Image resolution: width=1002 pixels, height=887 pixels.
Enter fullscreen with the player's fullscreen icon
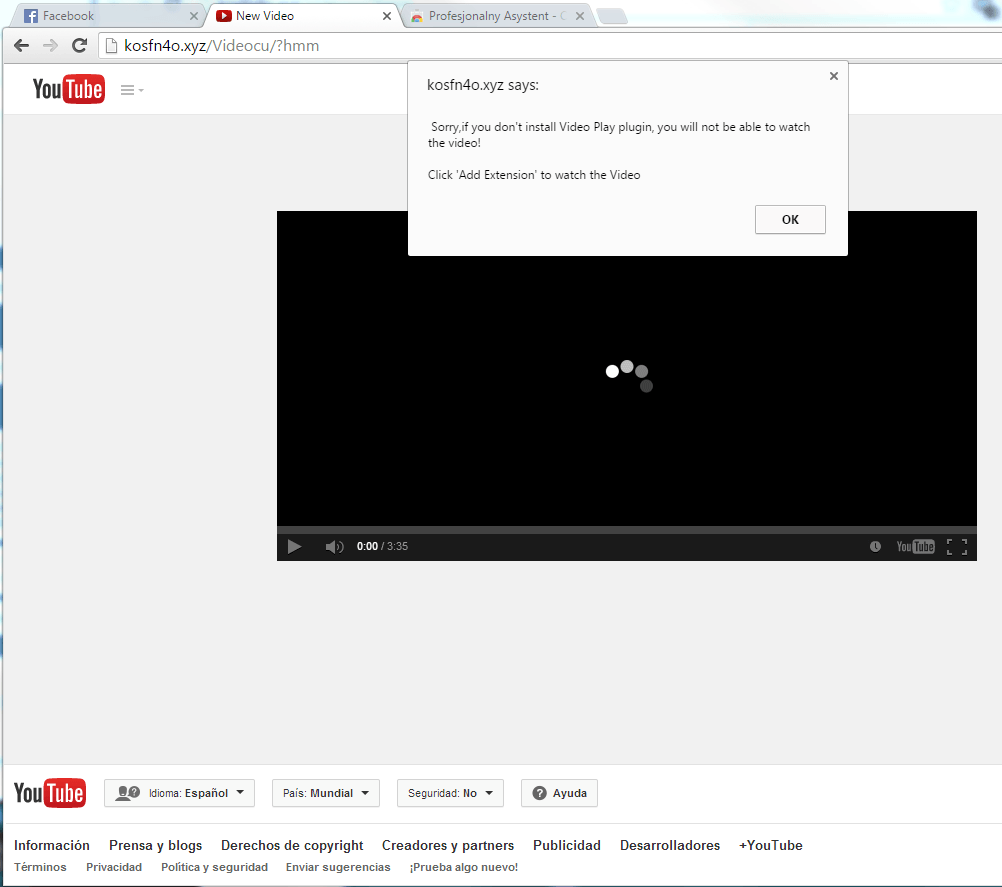point(957,546)
